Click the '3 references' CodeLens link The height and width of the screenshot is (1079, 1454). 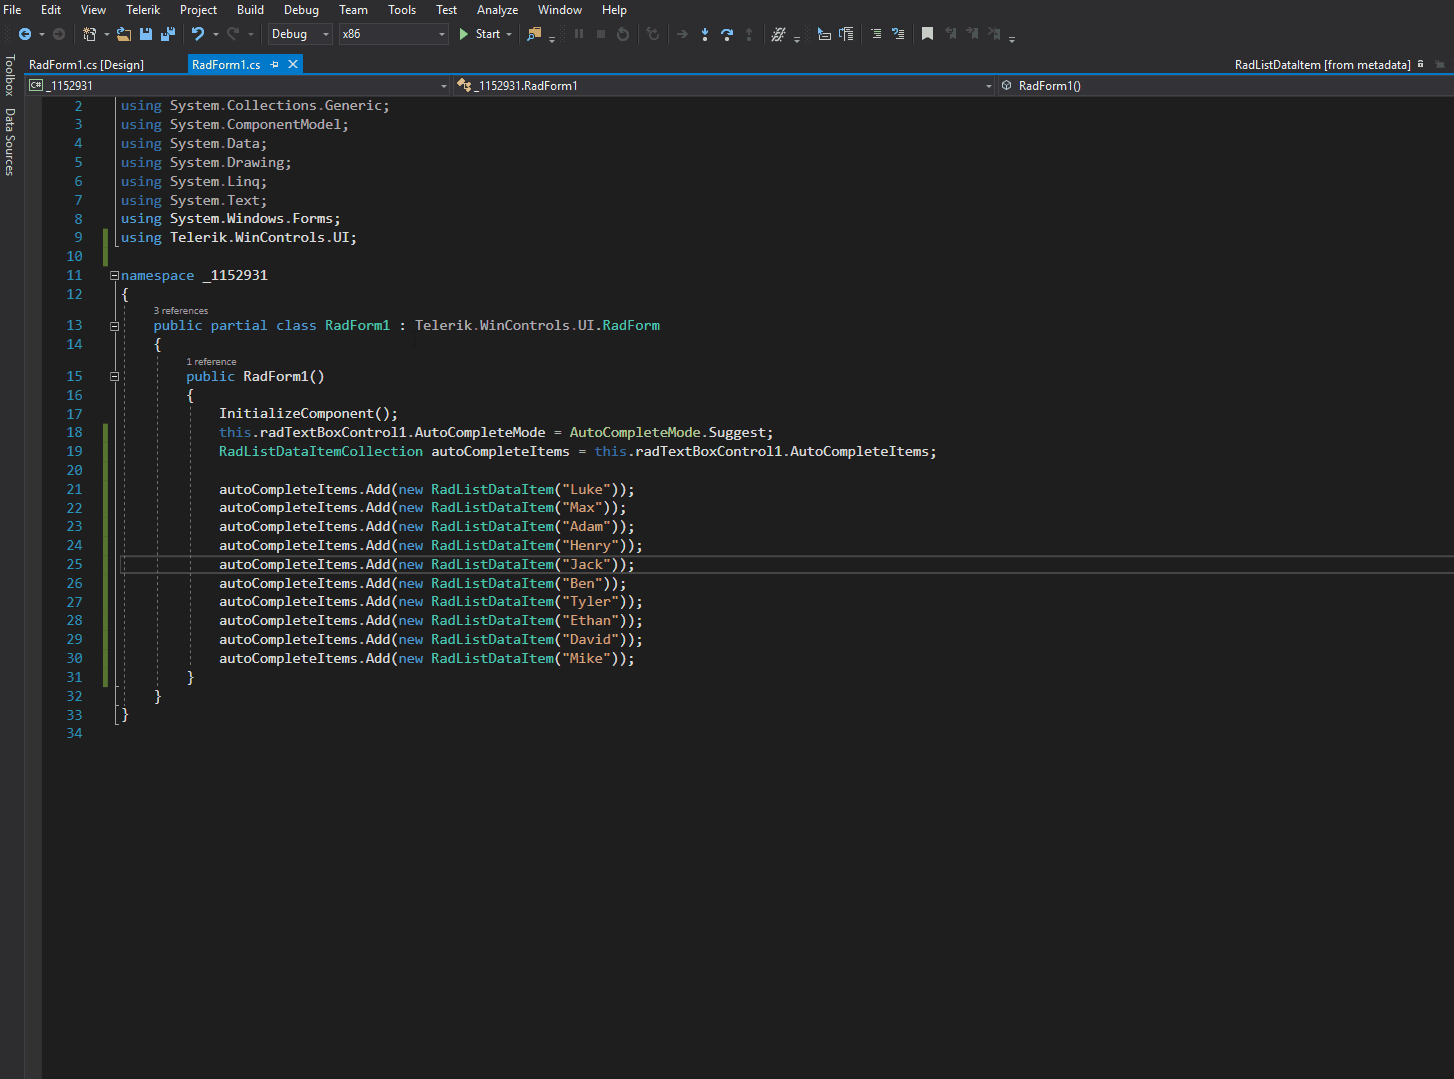tap(181, 311)
